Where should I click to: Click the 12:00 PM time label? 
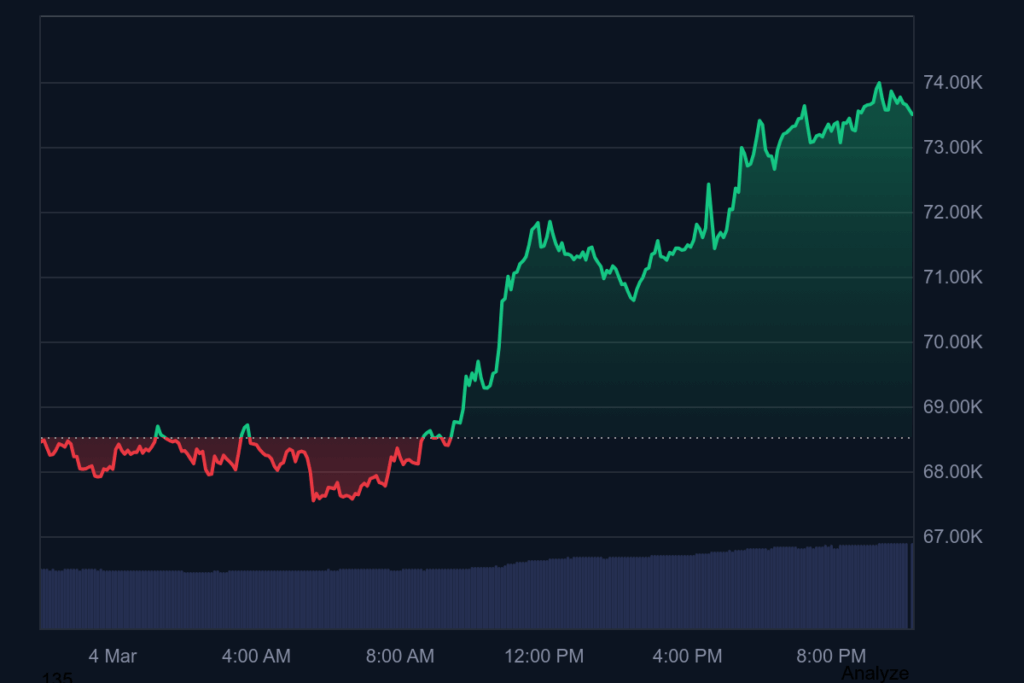(544, 656)
